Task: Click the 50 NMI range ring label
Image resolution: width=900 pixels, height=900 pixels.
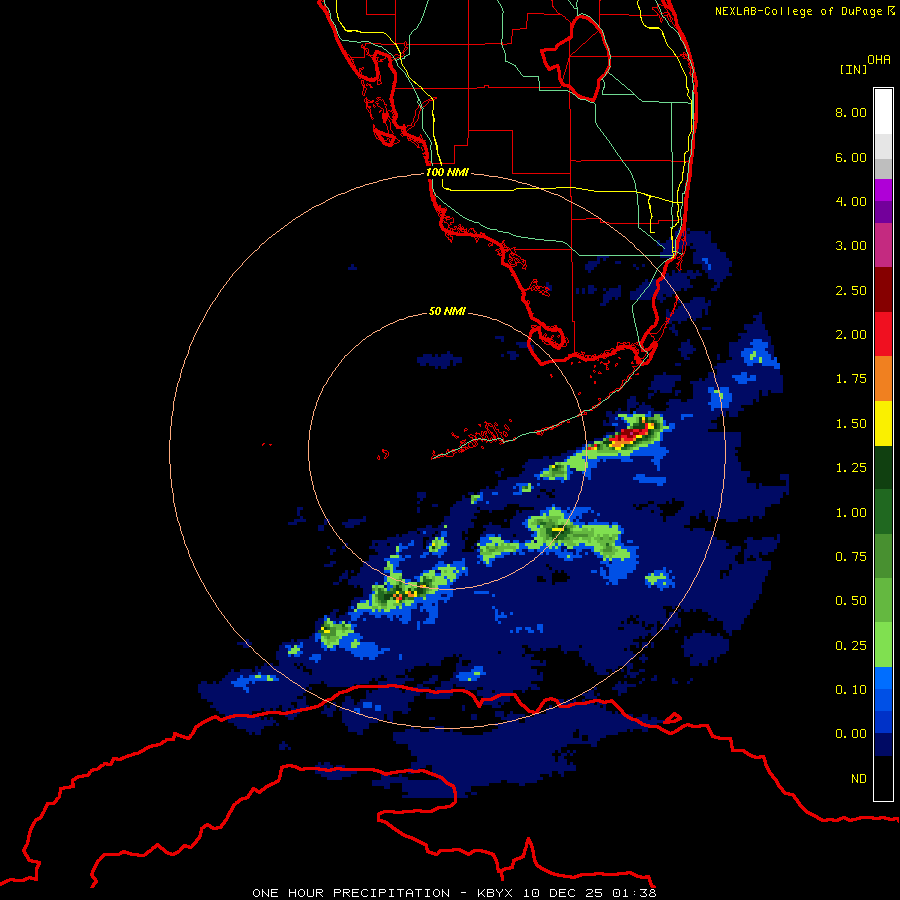Action: [x=447, y=311]
